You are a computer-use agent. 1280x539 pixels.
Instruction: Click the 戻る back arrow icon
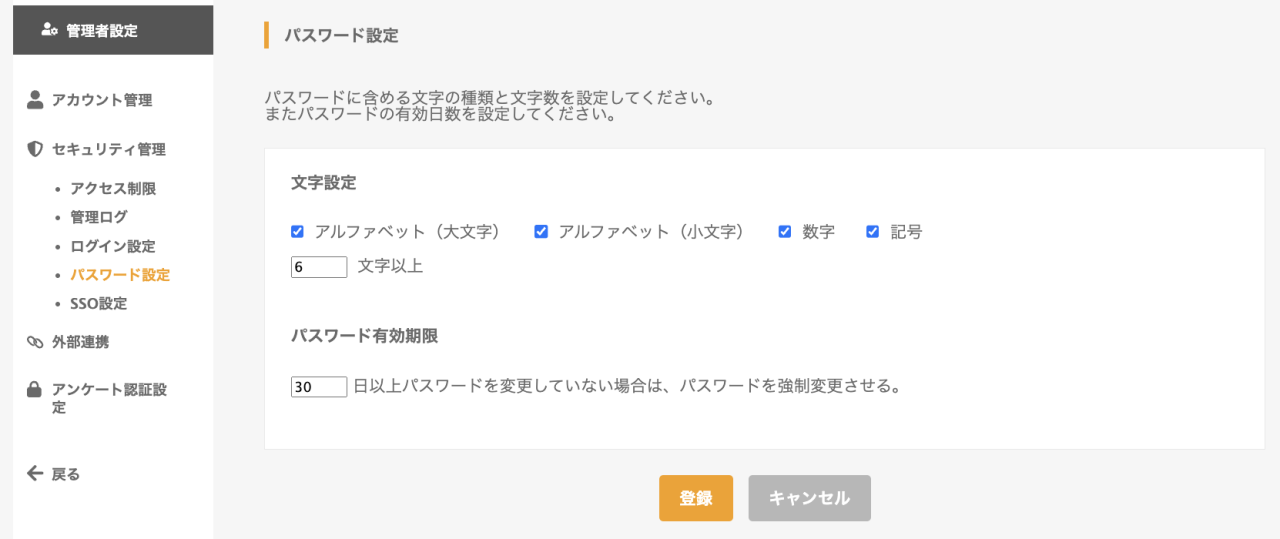point(35,473)
